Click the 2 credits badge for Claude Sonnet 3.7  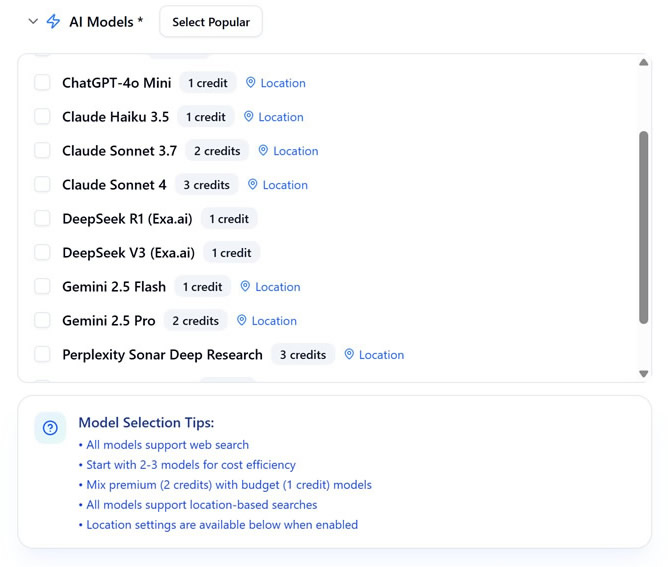[217, 151]
